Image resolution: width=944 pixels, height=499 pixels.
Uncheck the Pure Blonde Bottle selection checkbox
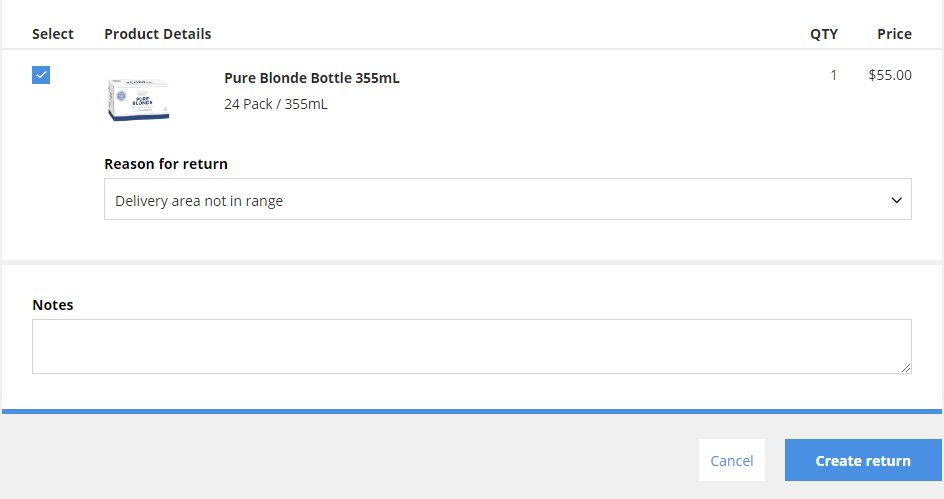(x=41, y=75)
